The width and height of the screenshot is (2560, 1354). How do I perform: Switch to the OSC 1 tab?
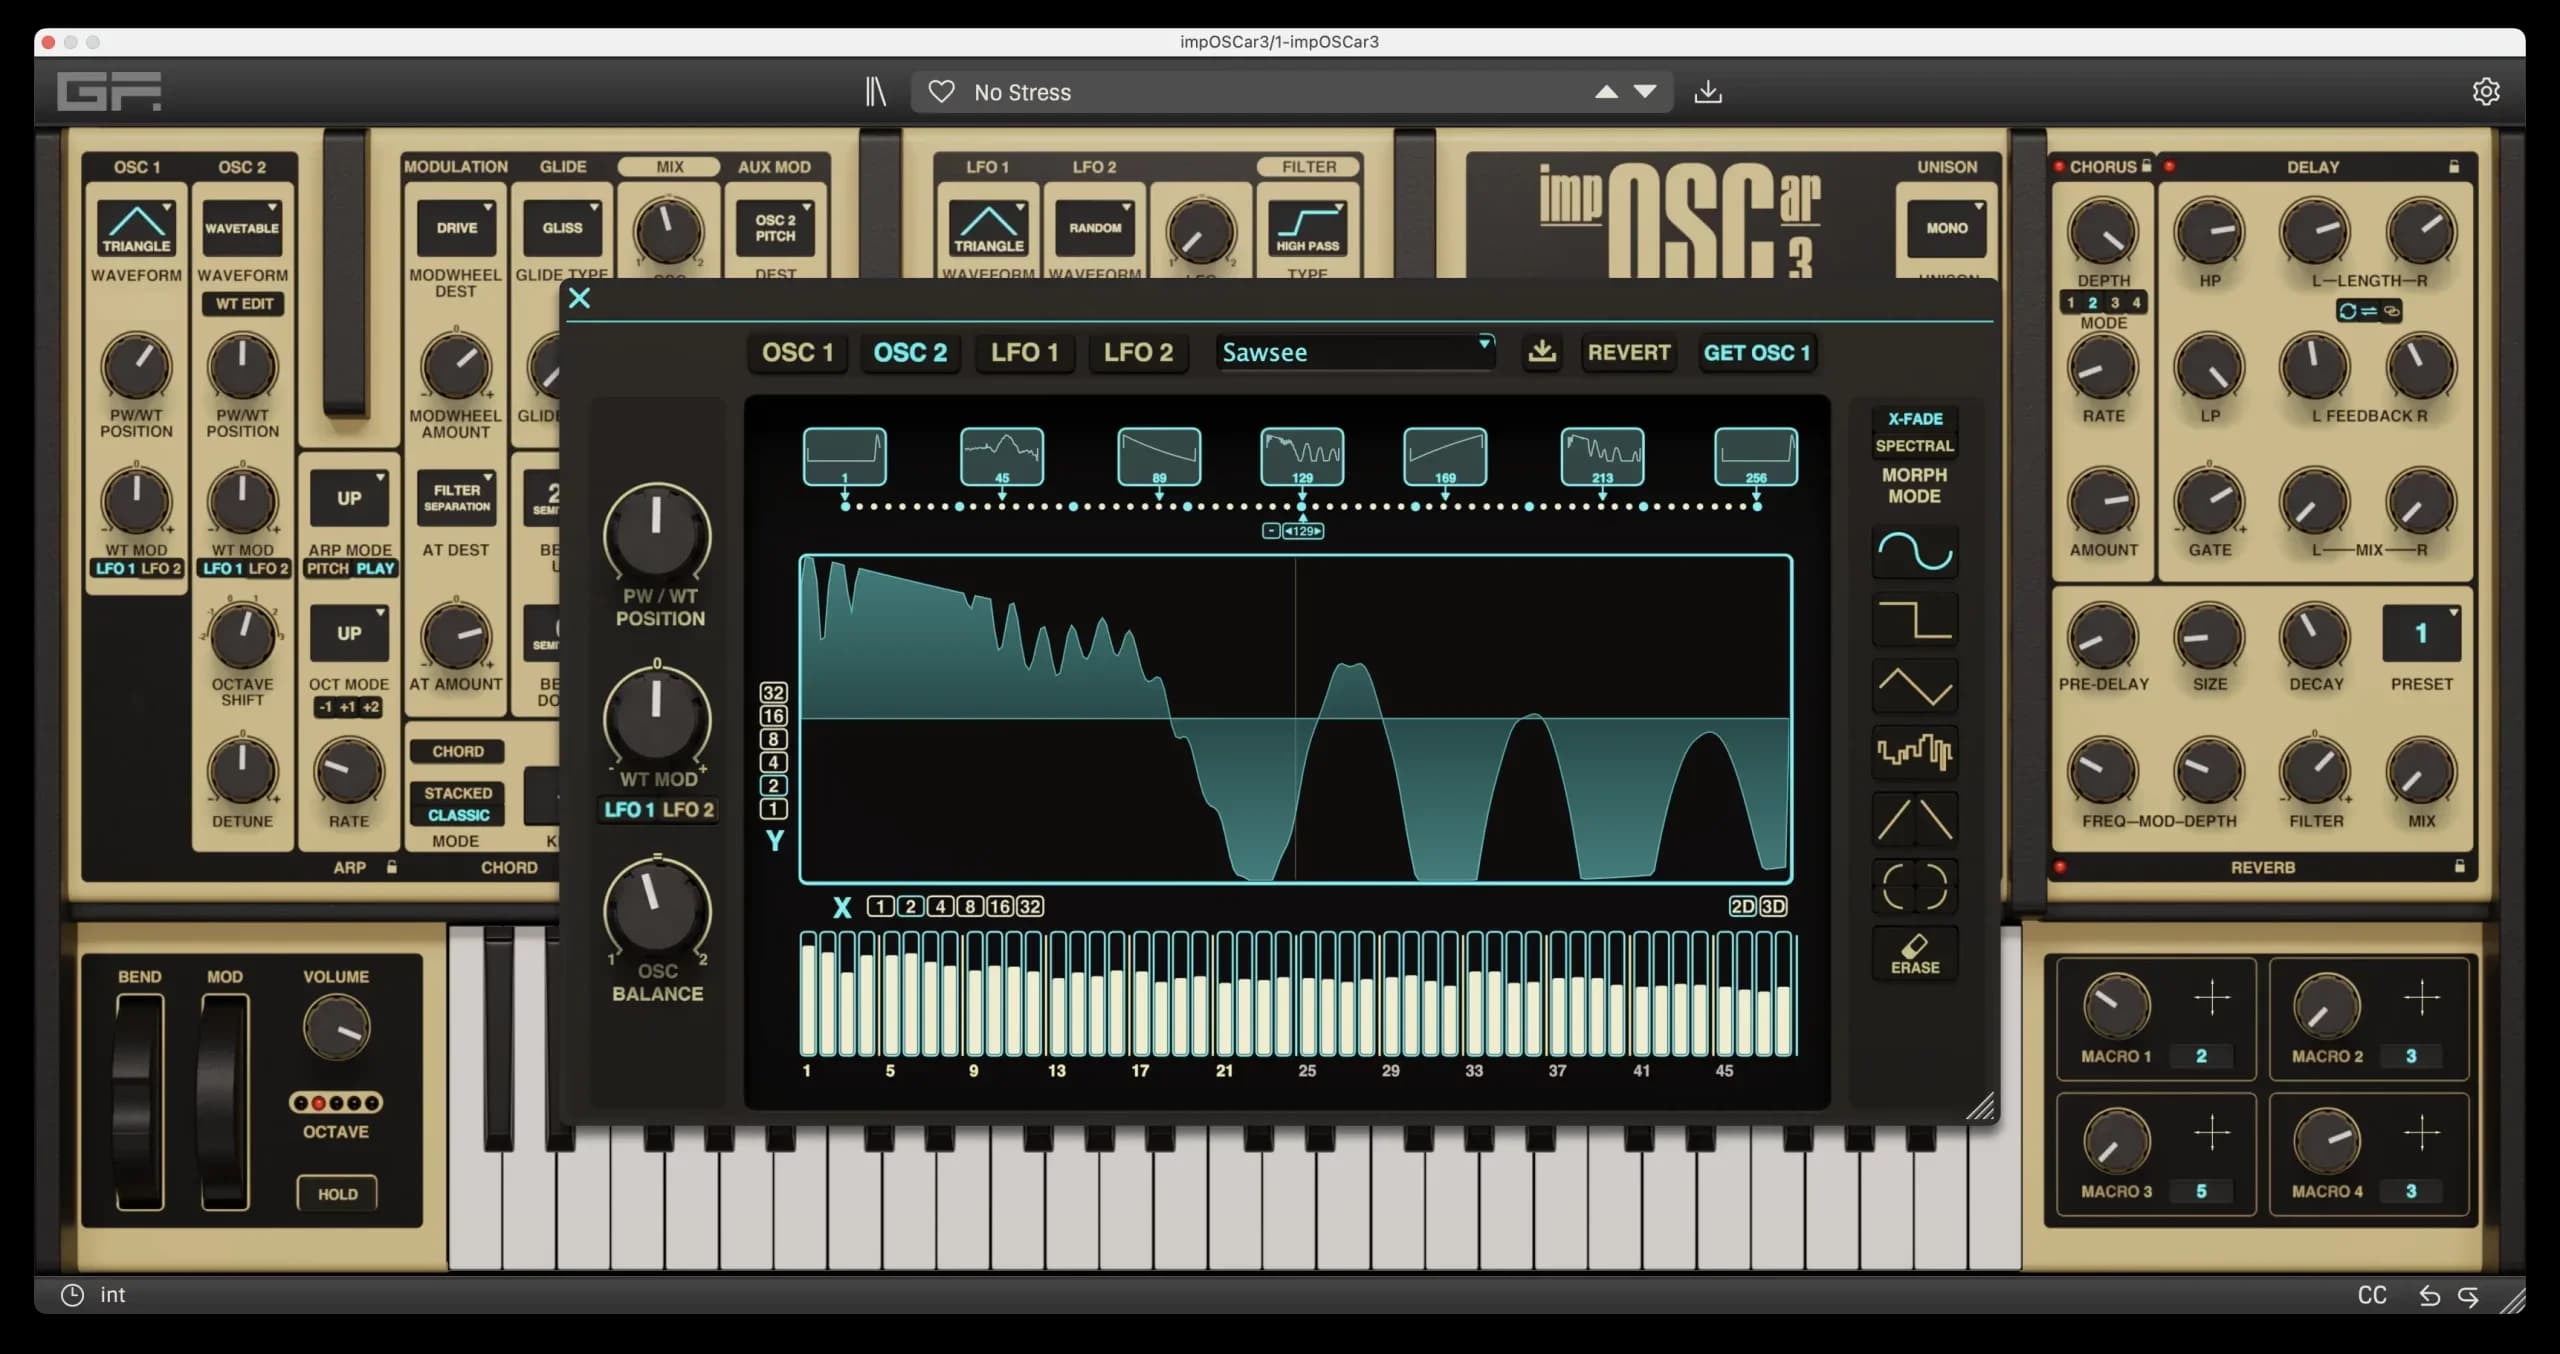coord(797,352)
